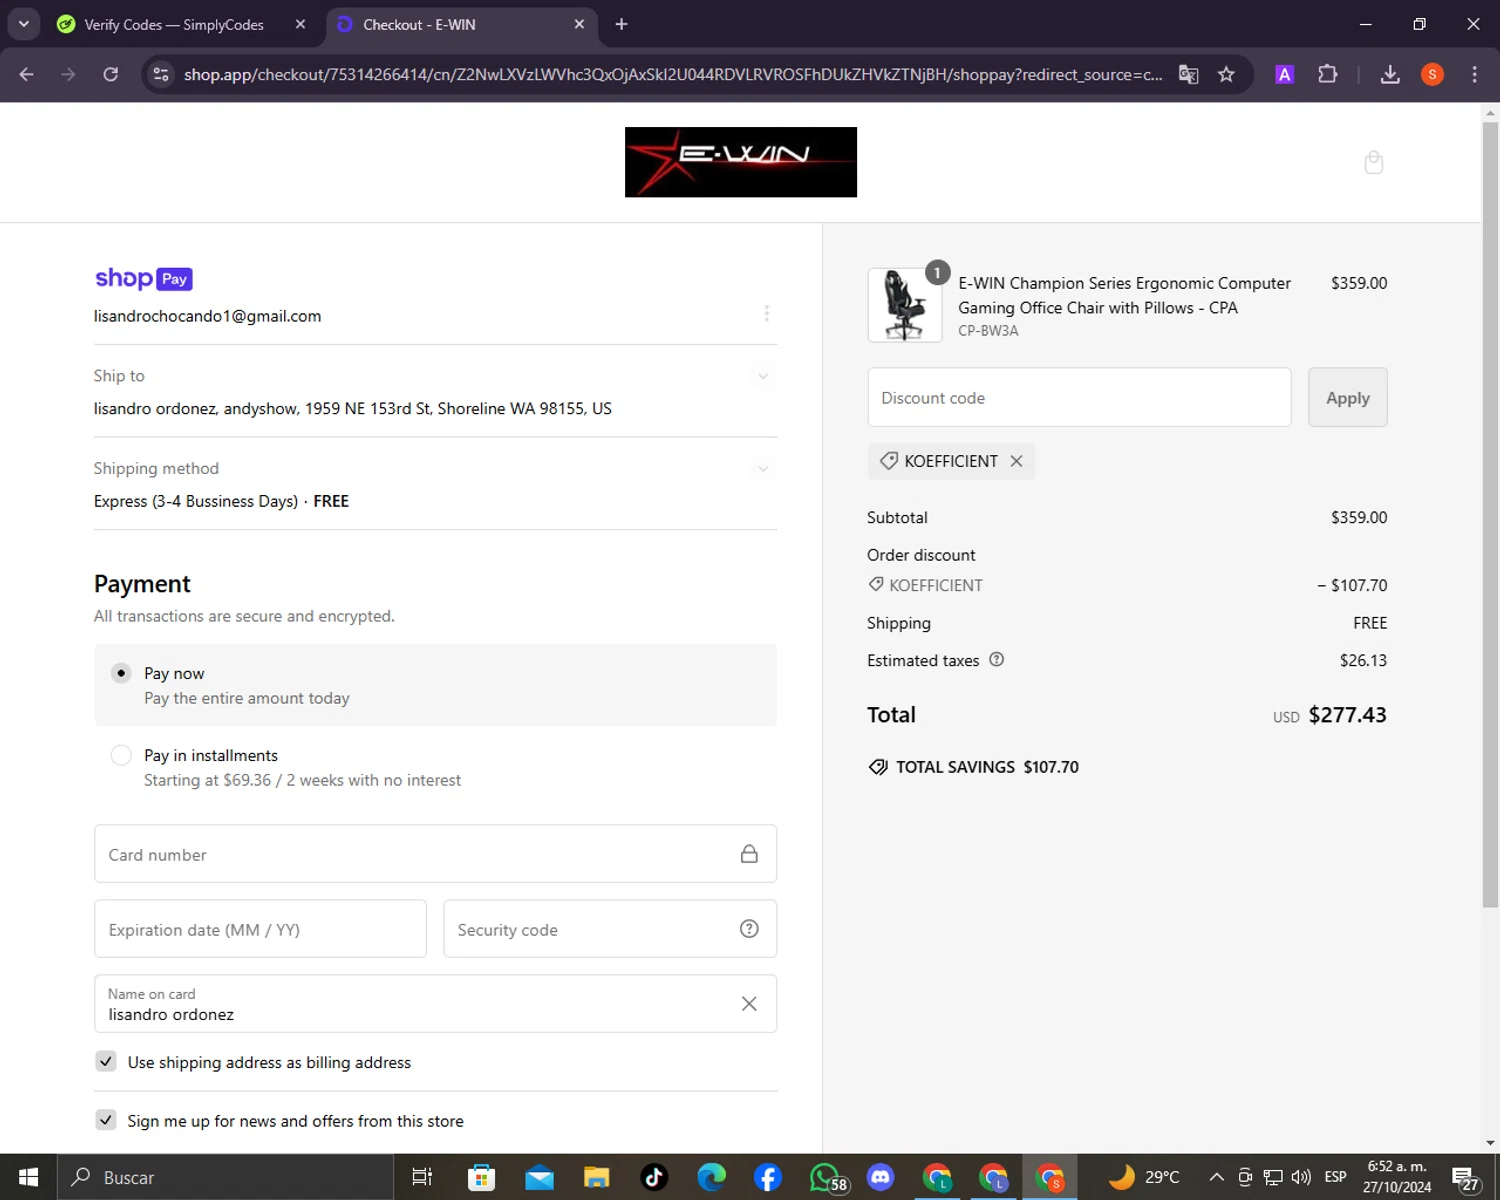Viewport: 1500px width, 1200px height.
Task: Open a new browser tab
Action: (x=621, y=24)
